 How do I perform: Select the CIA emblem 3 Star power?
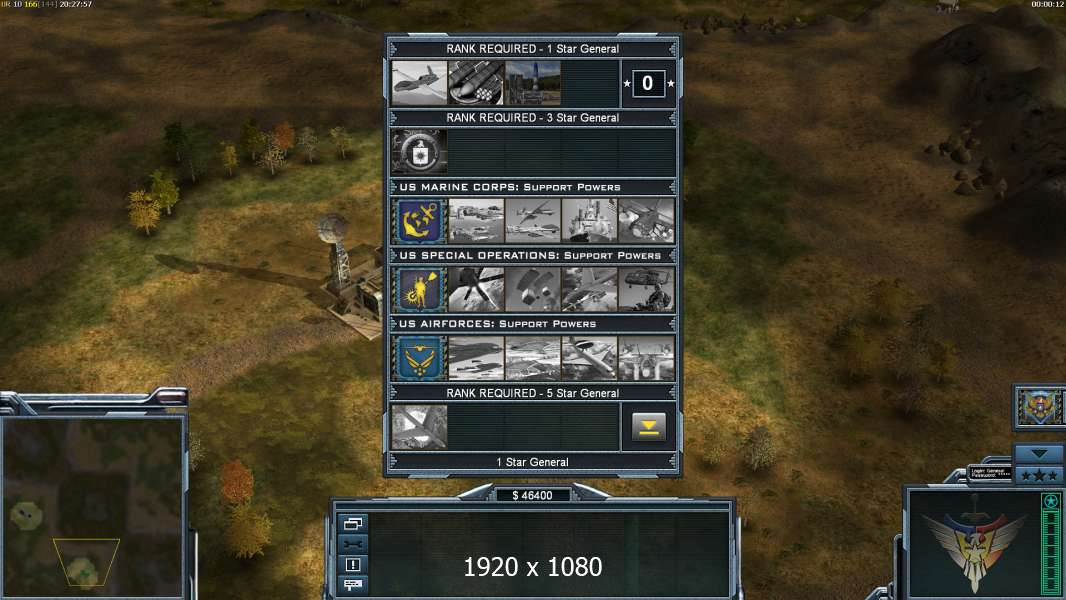419,151
